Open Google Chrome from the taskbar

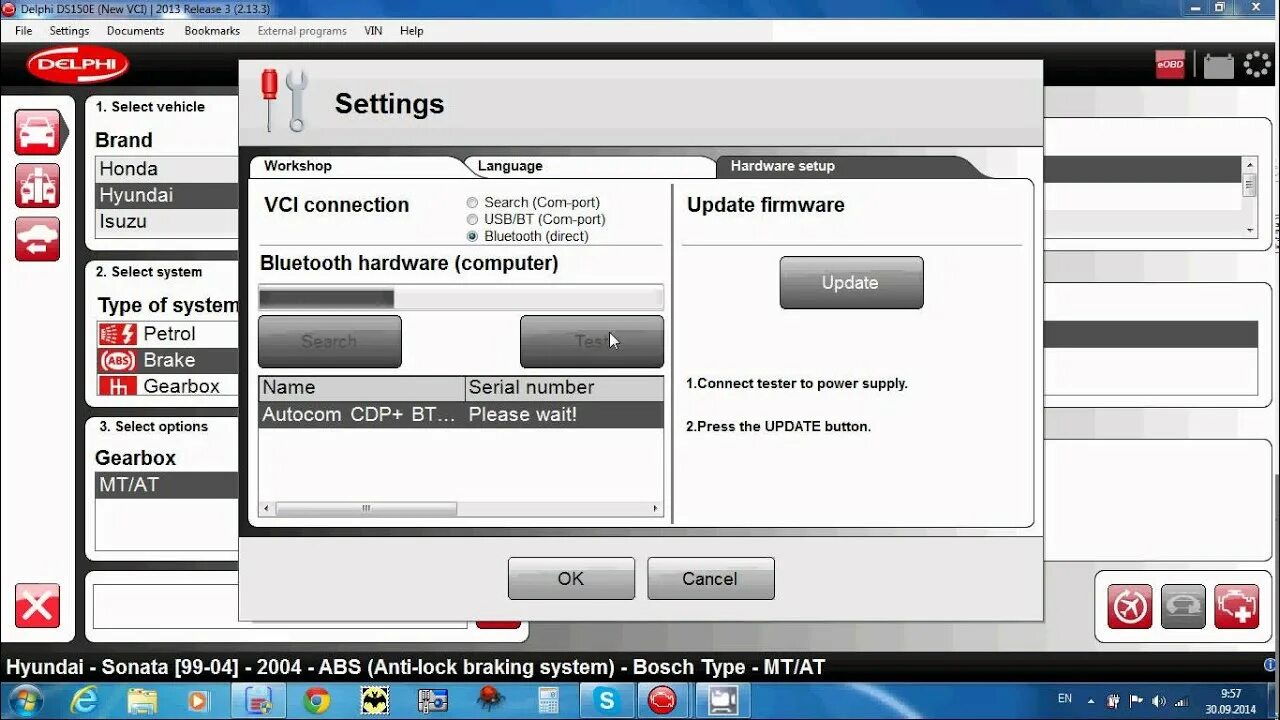317,701
